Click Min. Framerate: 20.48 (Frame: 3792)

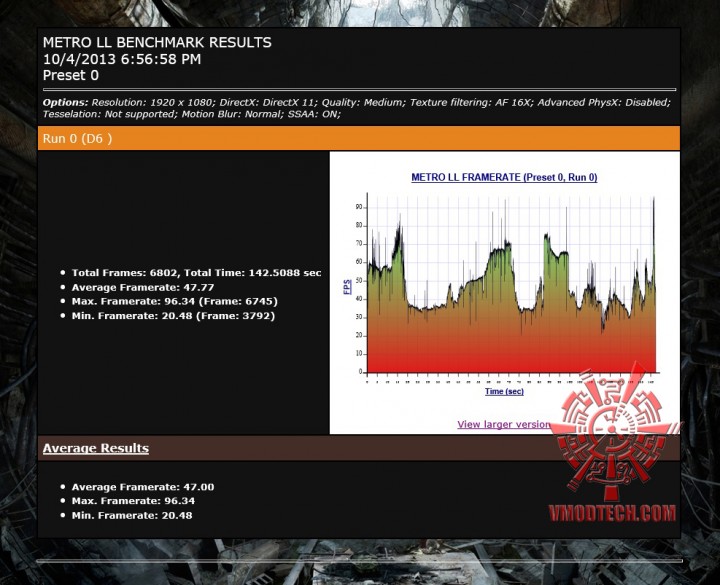[173, 316]
